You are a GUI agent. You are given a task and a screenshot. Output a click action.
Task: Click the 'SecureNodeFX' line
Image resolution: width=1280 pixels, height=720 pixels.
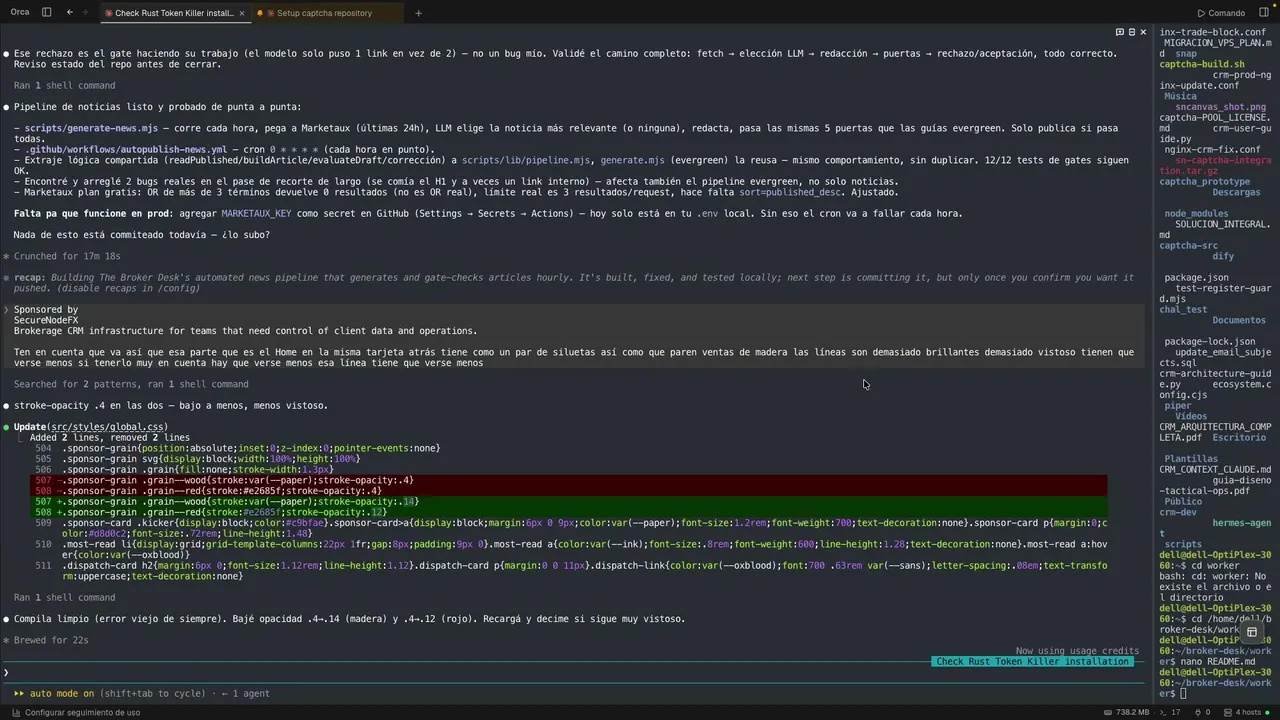coord(45,320)
